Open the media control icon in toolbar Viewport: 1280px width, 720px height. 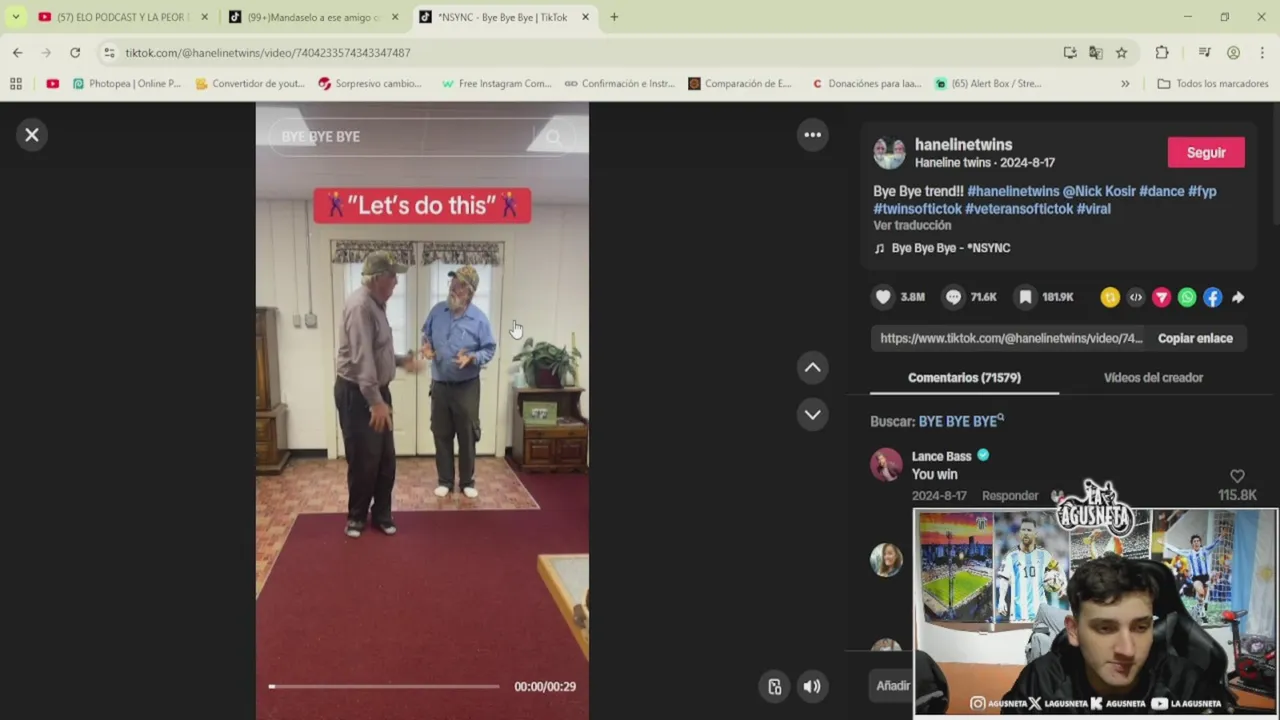(1204, 53)
